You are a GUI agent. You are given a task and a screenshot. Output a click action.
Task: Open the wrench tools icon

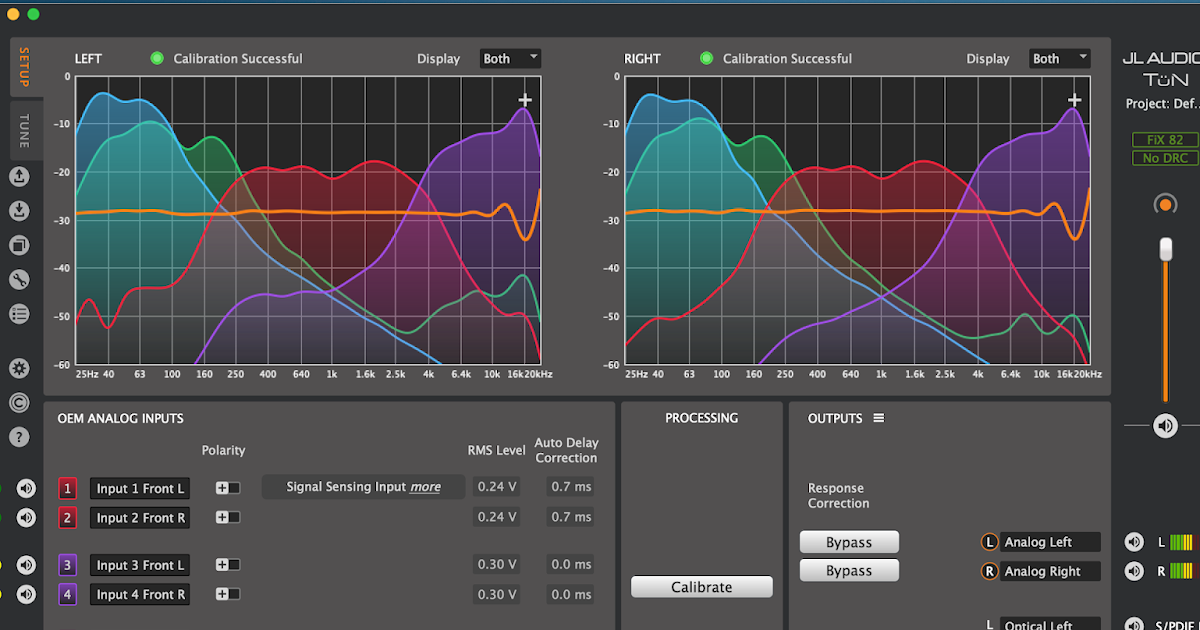(20, 279)
